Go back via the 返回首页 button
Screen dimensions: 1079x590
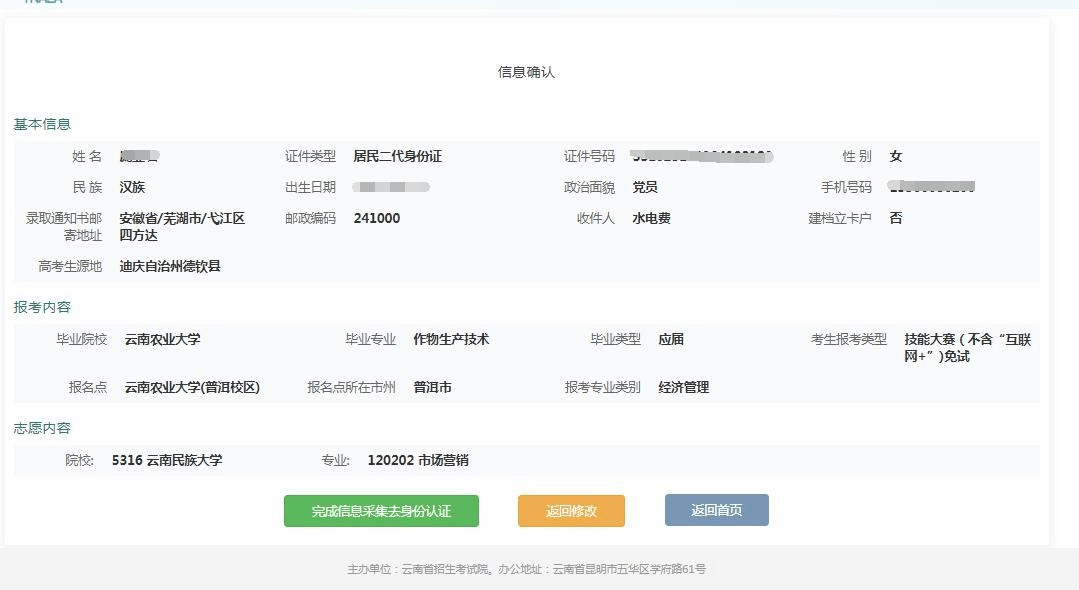(716, 510)
